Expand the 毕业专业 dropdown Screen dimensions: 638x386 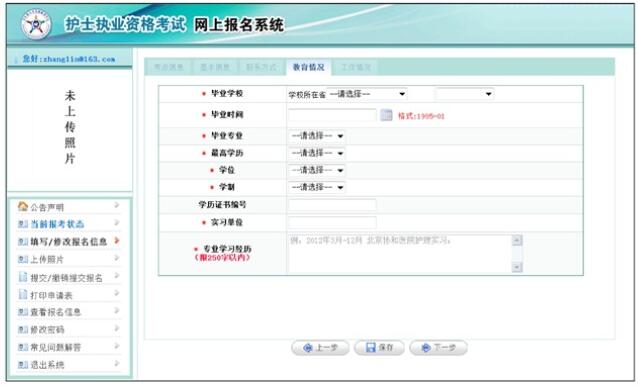[x=317, y=136]
